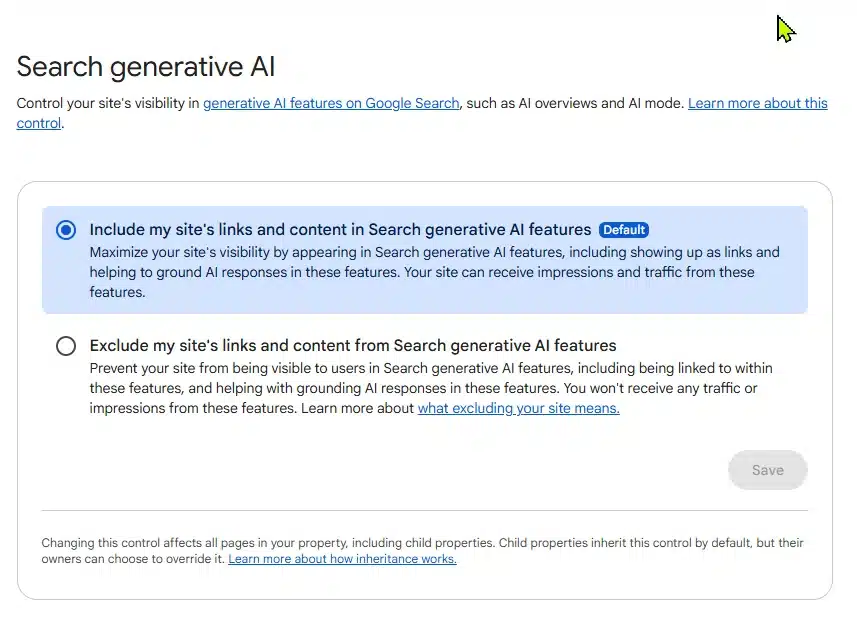This screenshot has width=857, height=636.
Task: Open generative AI features on Google Search link
Action: (x=331, y=103)
